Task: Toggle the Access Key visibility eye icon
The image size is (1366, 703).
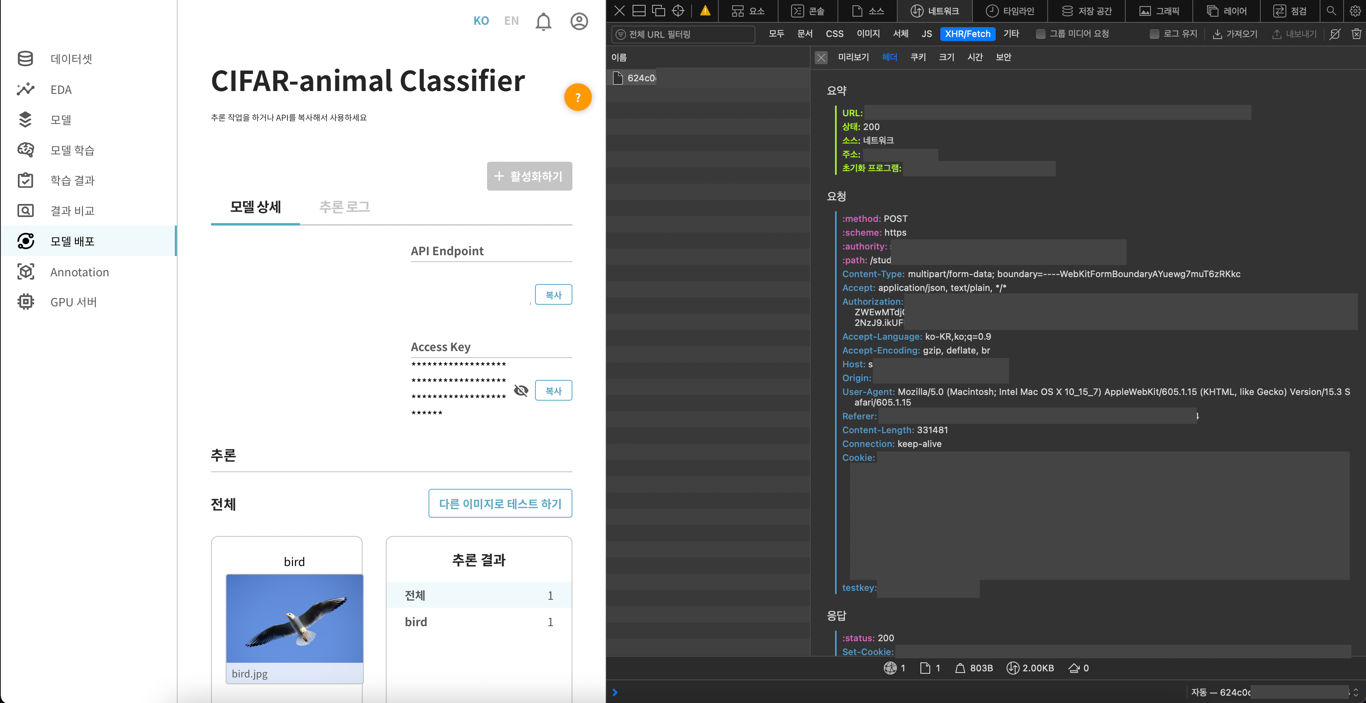Action: pos(521,390)
